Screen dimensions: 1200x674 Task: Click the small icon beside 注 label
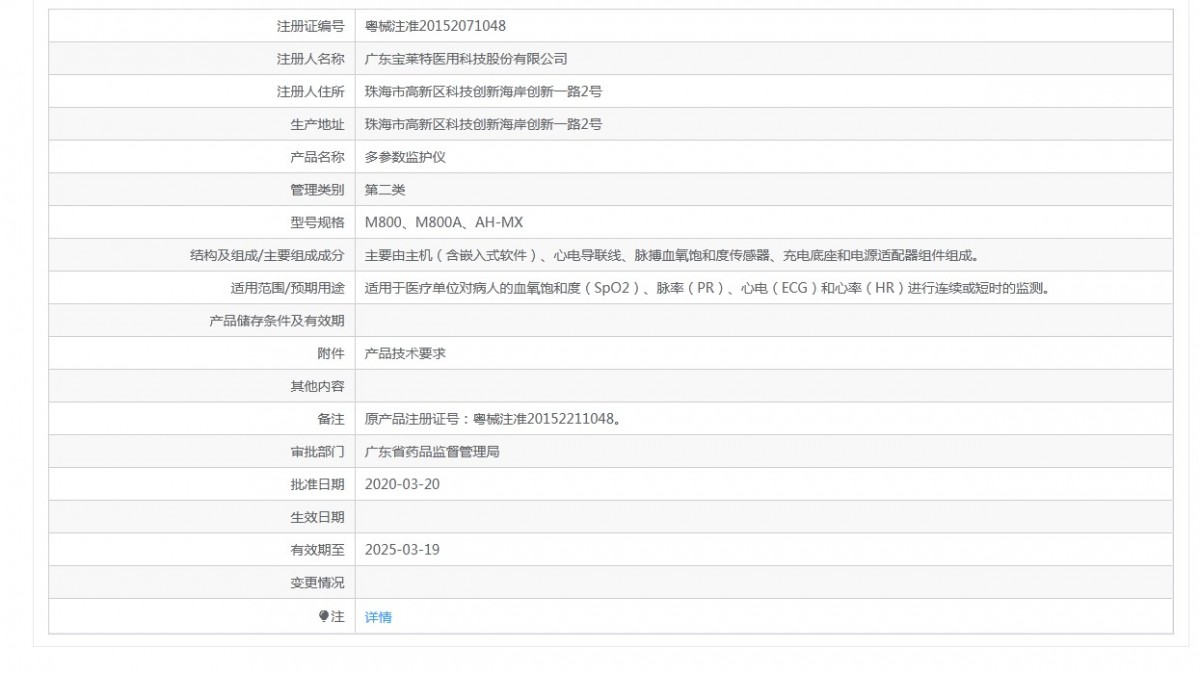click(x=324, y=616)
